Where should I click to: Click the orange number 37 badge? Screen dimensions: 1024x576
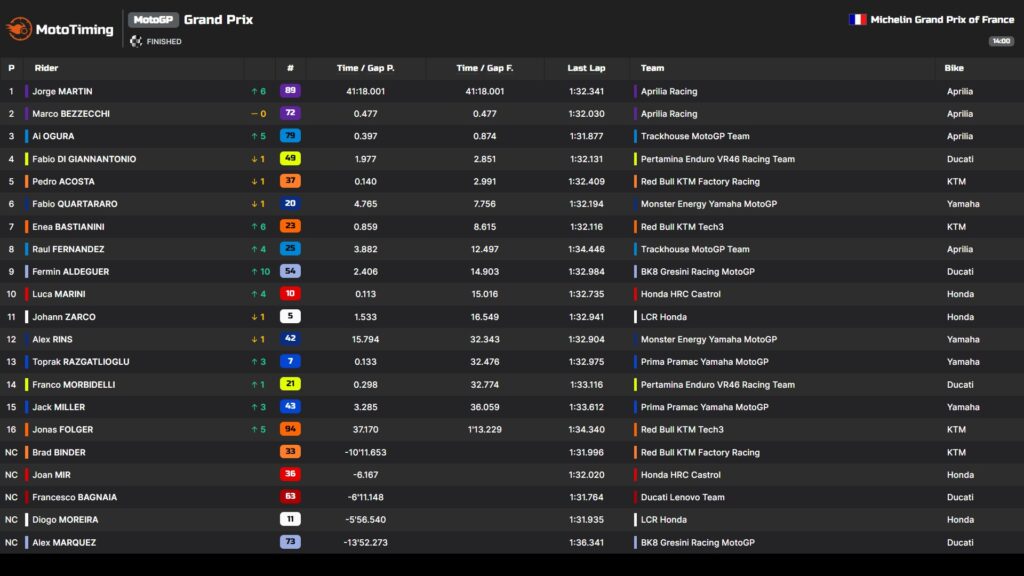coord(290,181)
